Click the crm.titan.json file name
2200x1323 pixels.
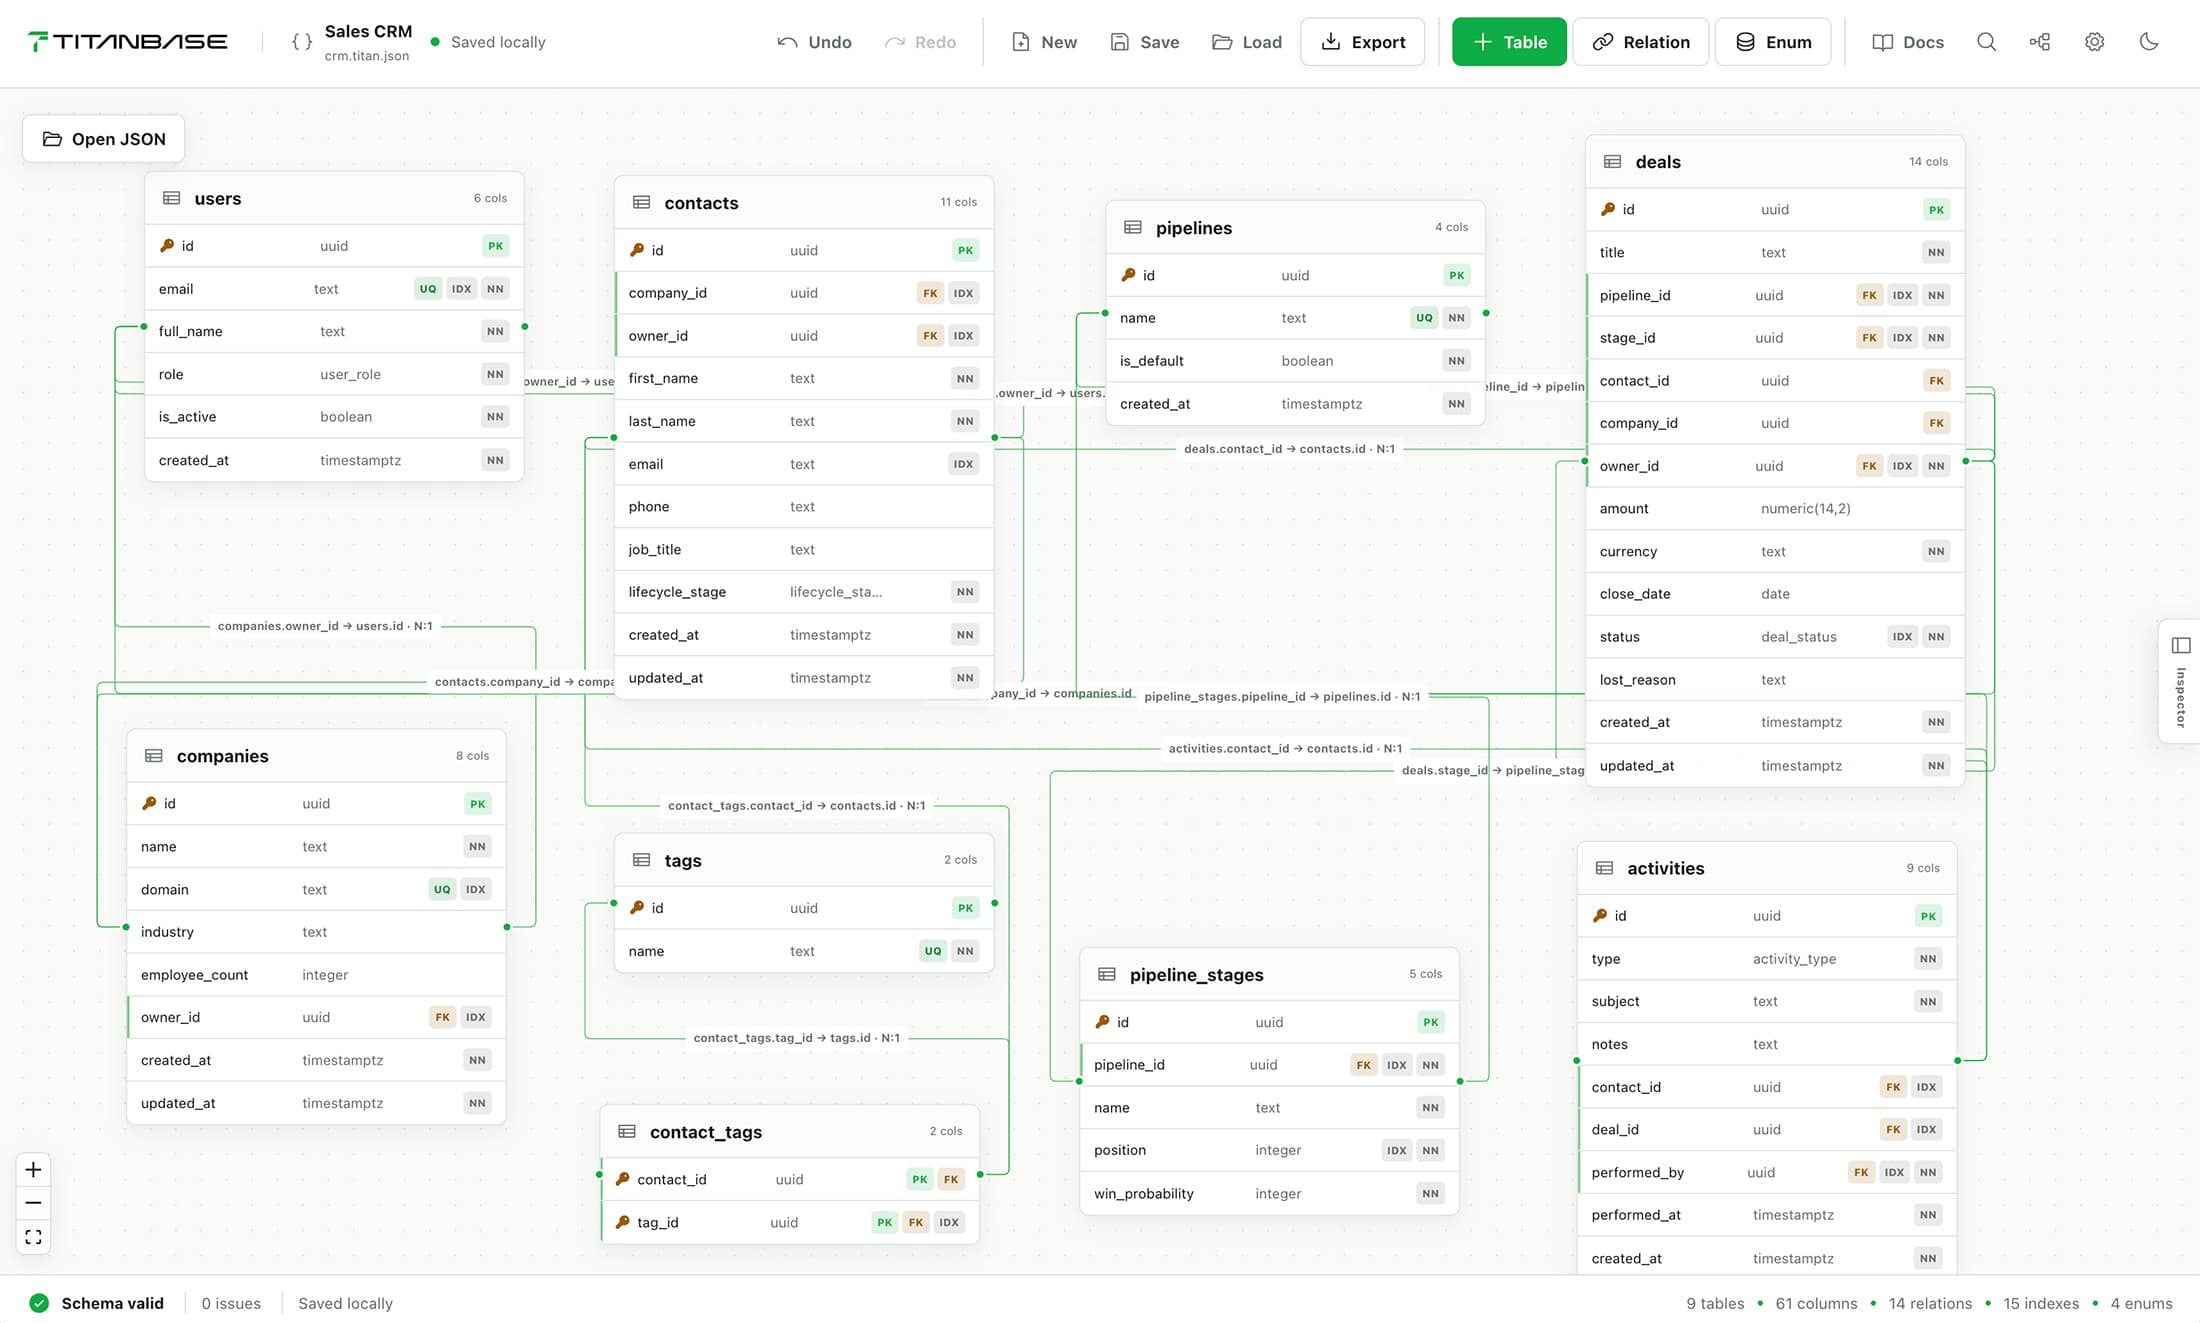(x=367, y=56)
